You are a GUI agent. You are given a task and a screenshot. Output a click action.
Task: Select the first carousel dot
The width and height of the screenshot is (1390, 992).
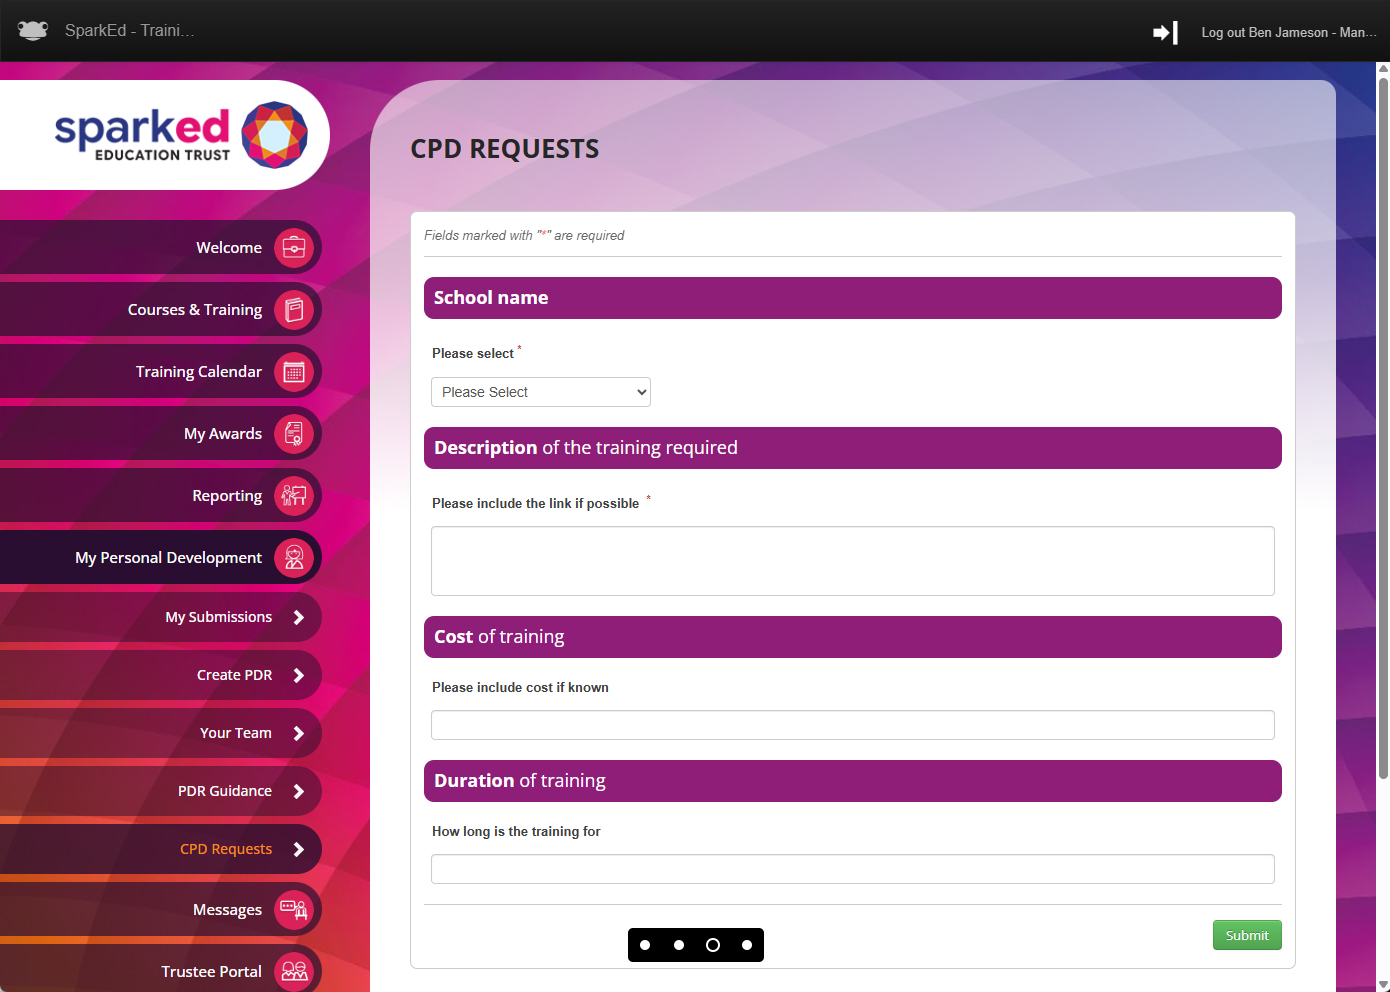point(645,945)
